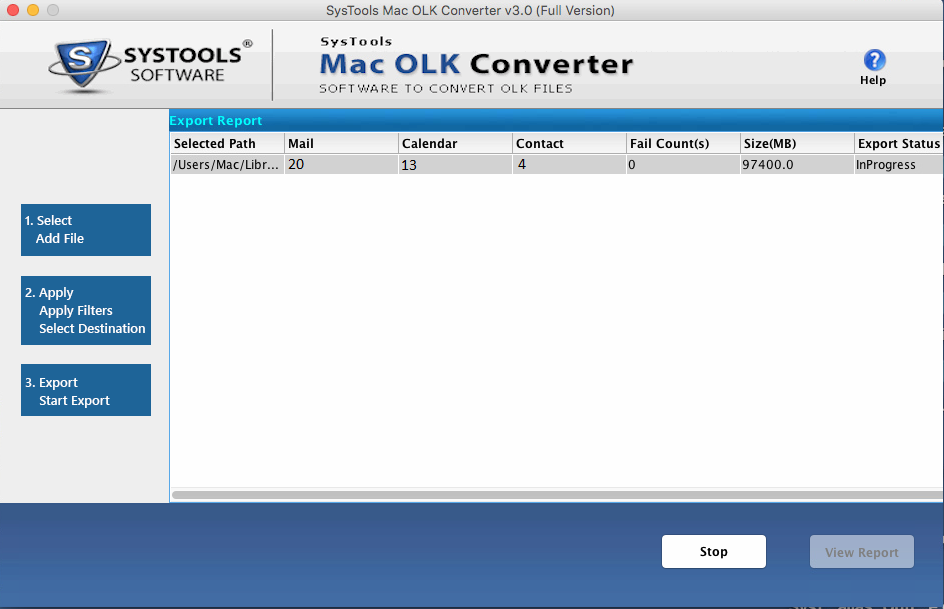944x609 pixels.
Task: Click the Export Report panel title
Action: tap(216, 120)
